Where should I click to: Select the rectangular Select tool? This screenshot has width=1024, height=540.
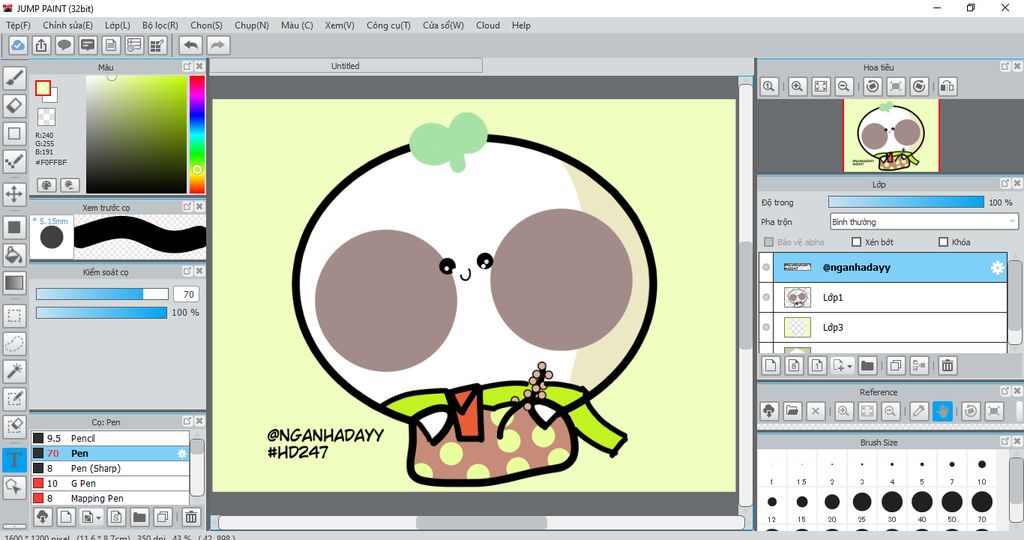[x=14, y=316]
